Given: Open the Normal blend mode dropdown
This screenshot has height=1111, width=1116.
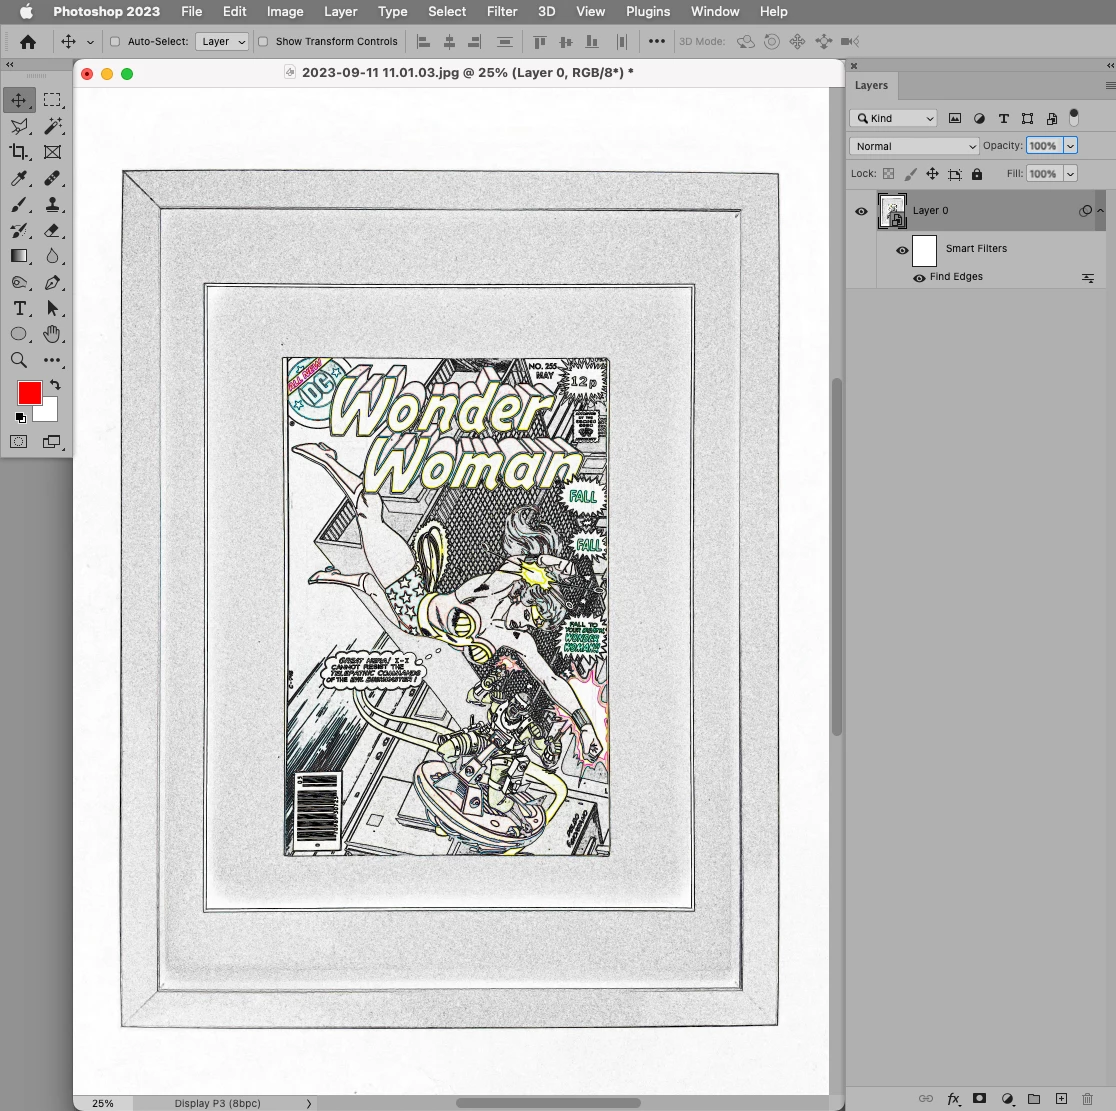Looking at the screenshot, I should [x=914, y=146].
